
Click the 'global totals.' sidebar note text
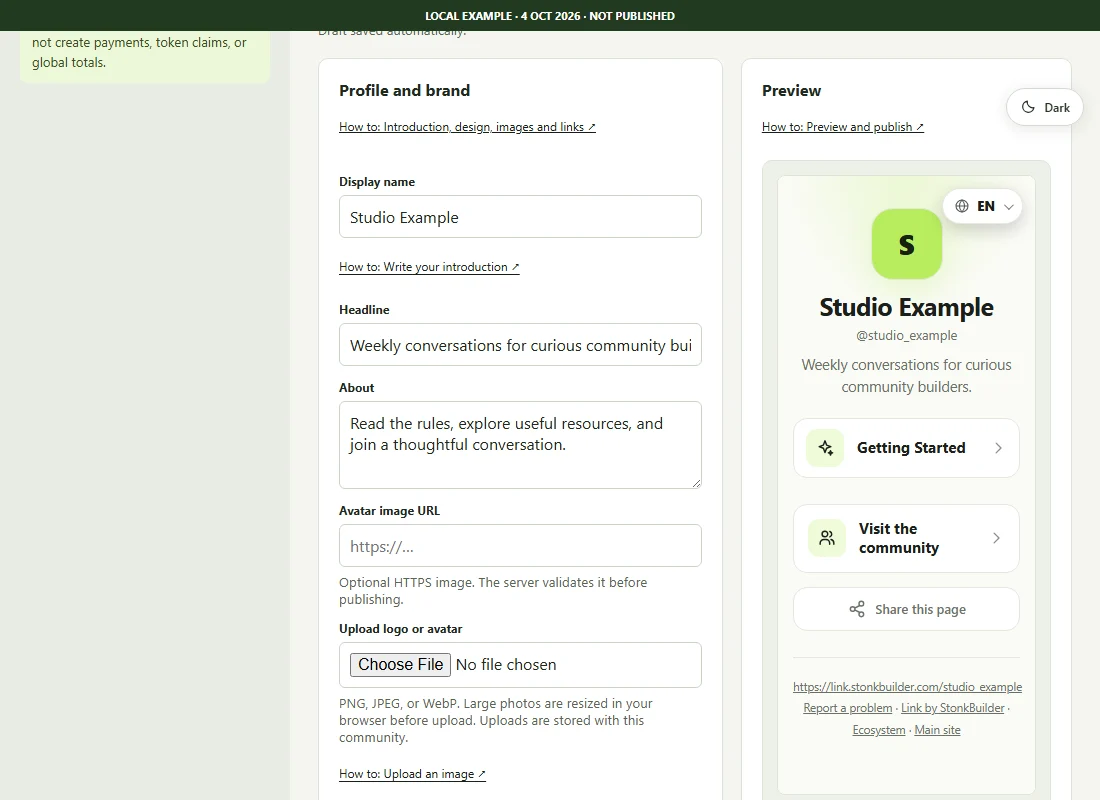(x=69, y=62)
